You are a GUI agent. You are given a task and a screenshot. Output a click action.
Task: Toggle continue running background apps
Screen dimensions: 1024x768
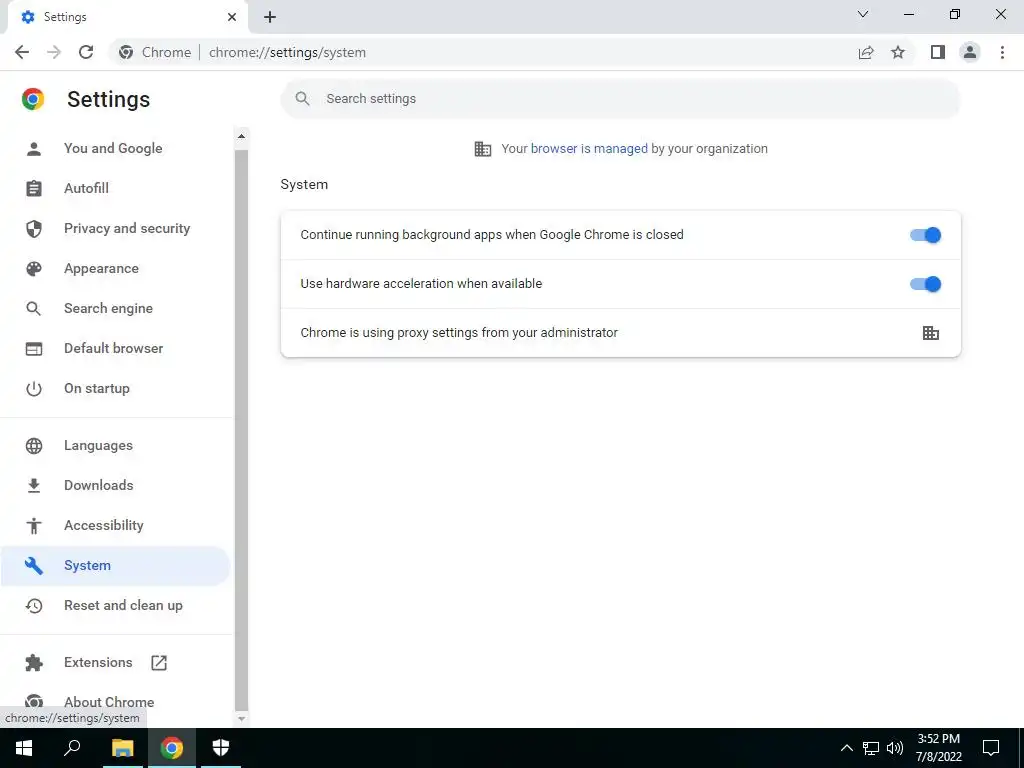point(925,235)
